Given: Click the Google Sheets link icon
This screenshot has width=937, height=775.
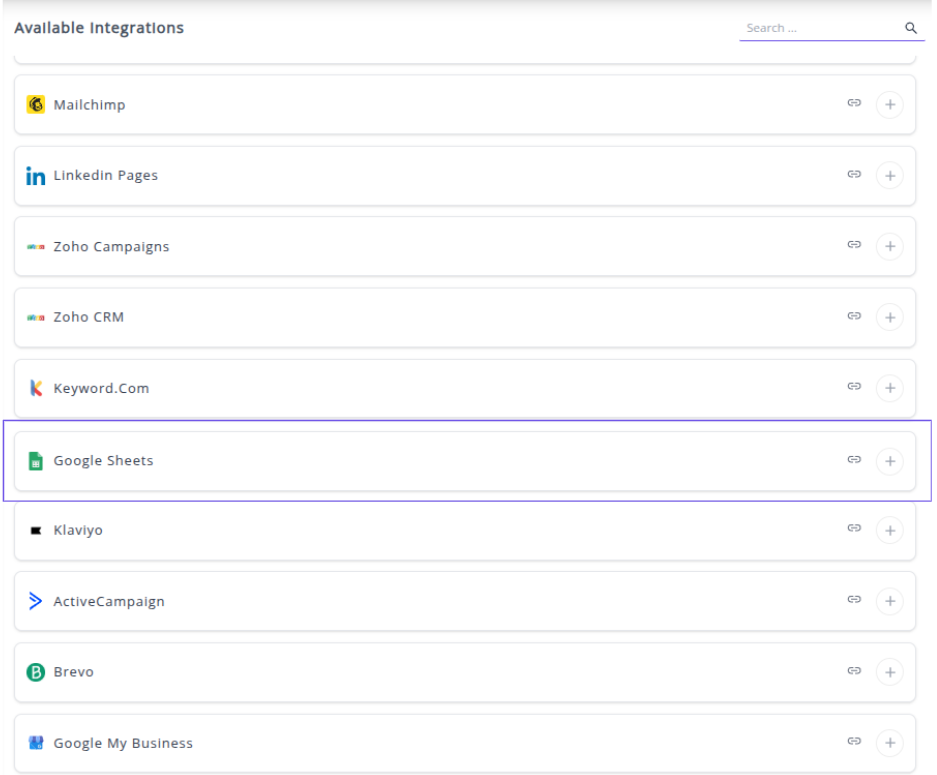Looking at the screenshot, I should (854, 460).
